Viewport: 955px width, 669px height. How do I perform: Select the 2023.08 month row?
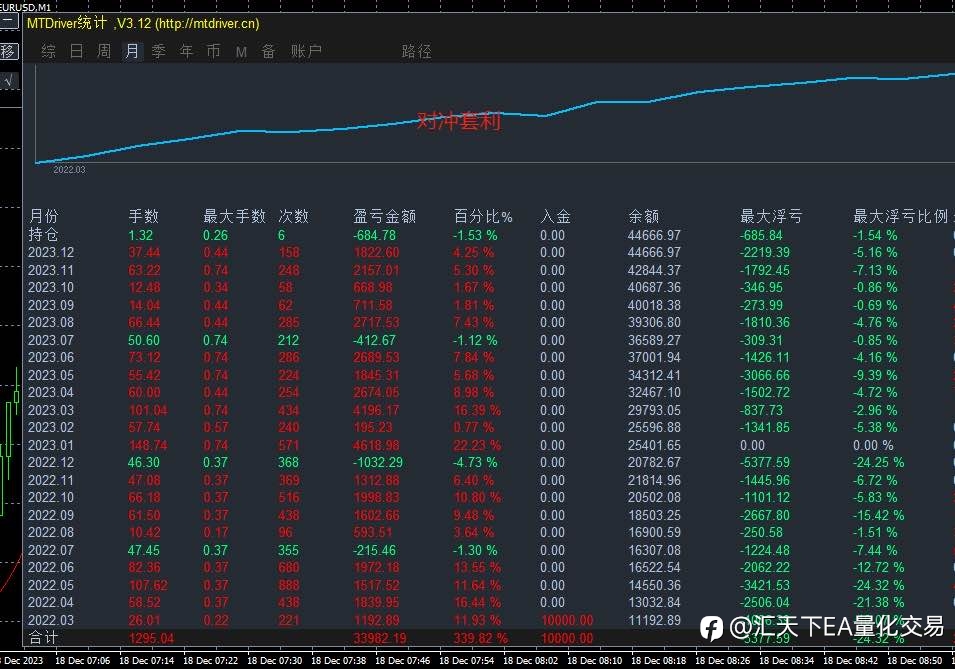[51, 322]
